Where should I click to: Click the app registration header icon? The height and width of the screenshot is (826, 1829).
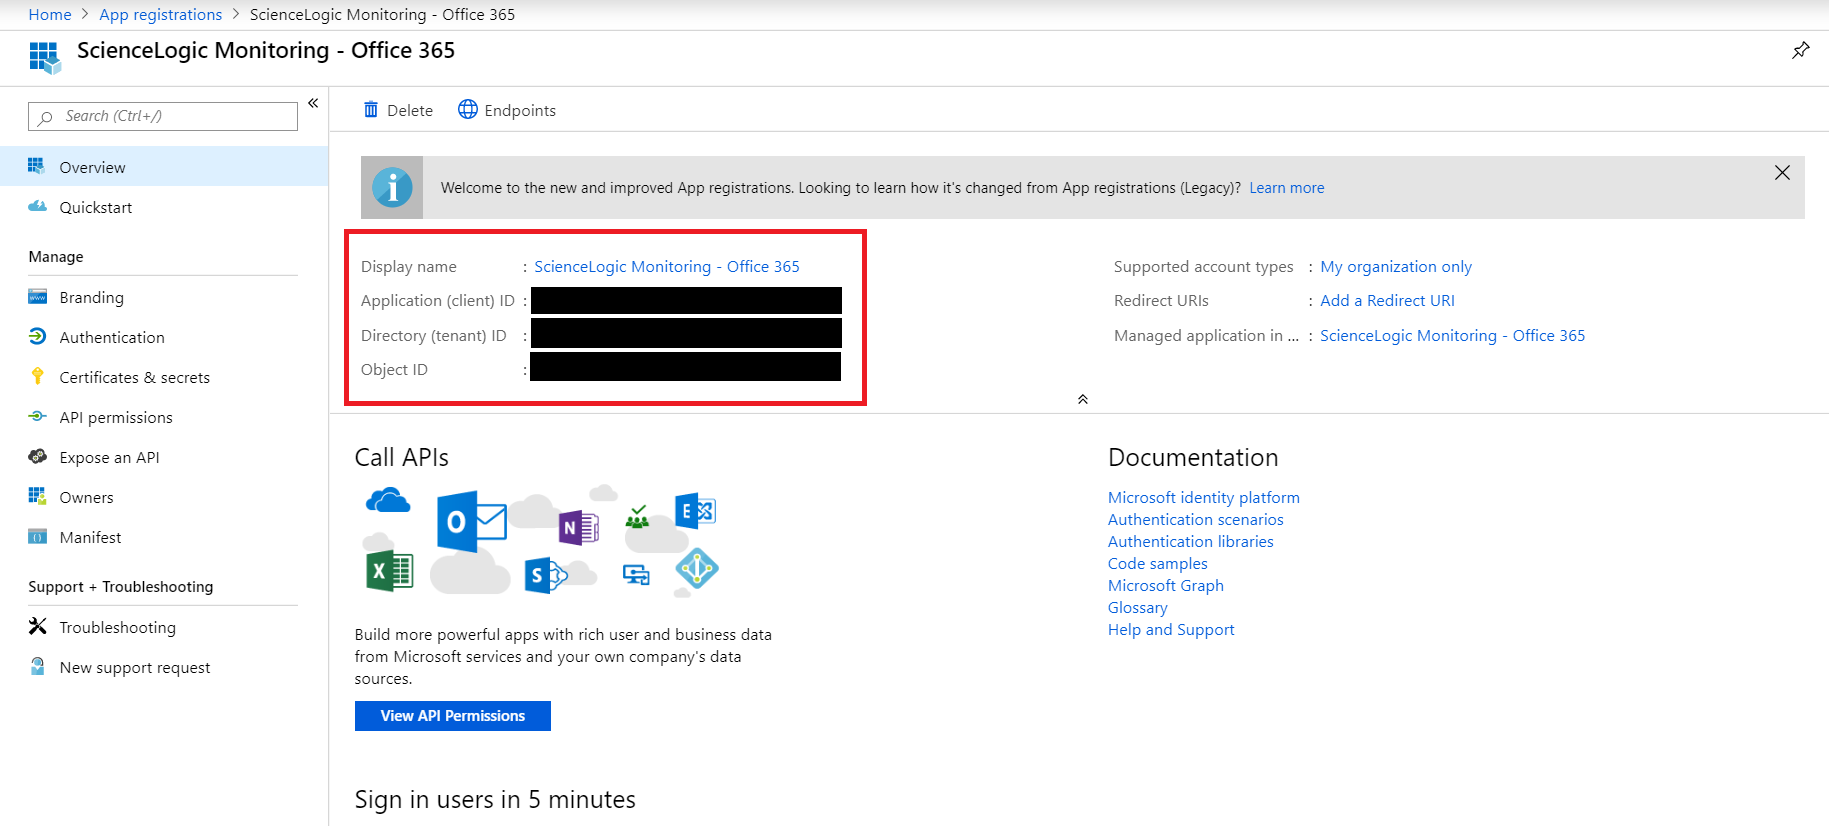pos(44,57)
